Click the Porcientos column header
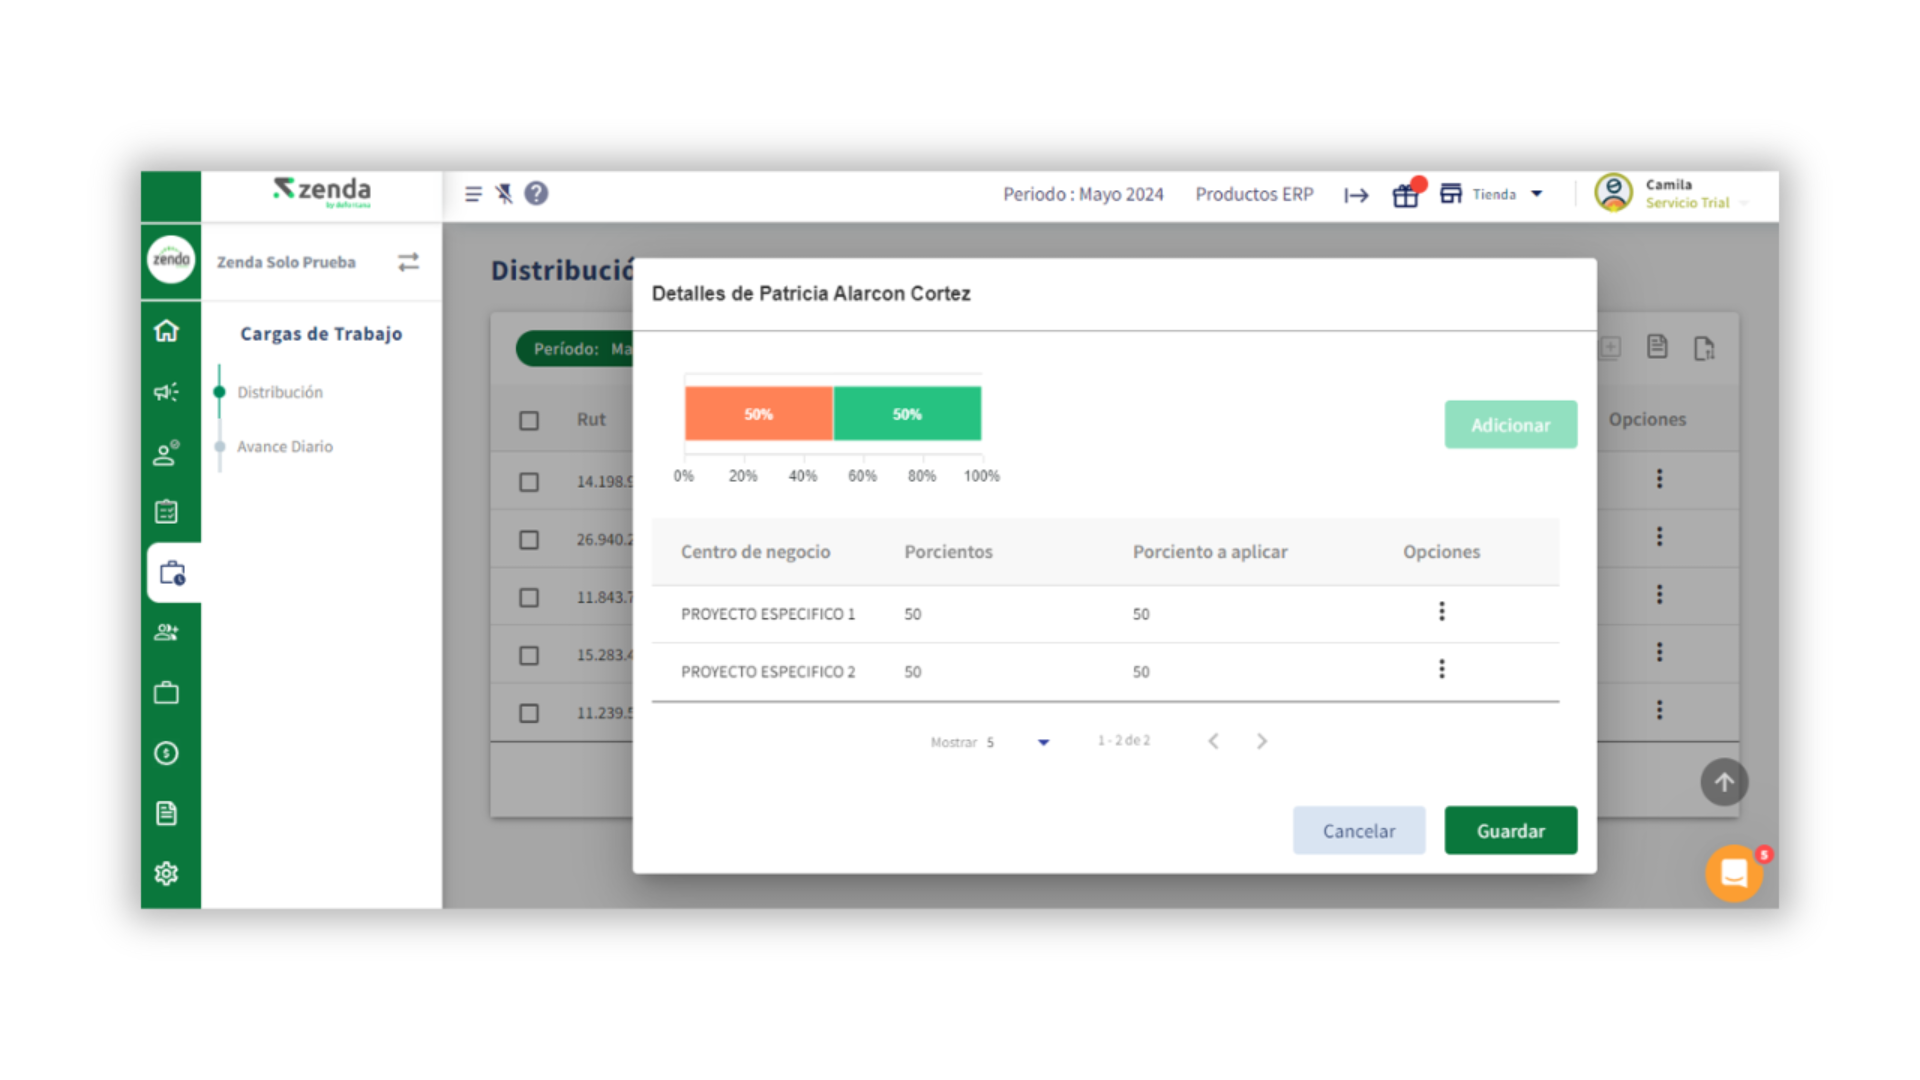This screenshot has height=1080, width=1920. (948, 552)
